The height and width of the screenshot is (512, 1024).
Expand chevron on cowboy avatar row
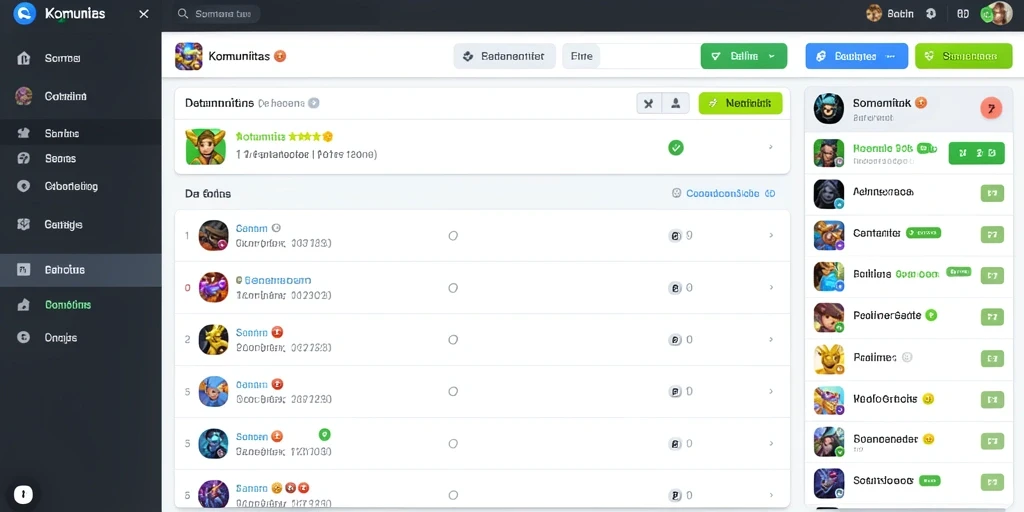tap(771, 236)
